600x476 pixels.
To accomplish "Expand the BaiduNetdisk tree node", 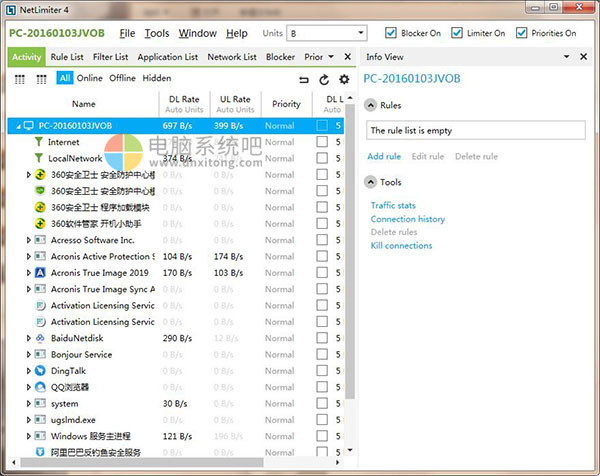I will click(28, 338).
